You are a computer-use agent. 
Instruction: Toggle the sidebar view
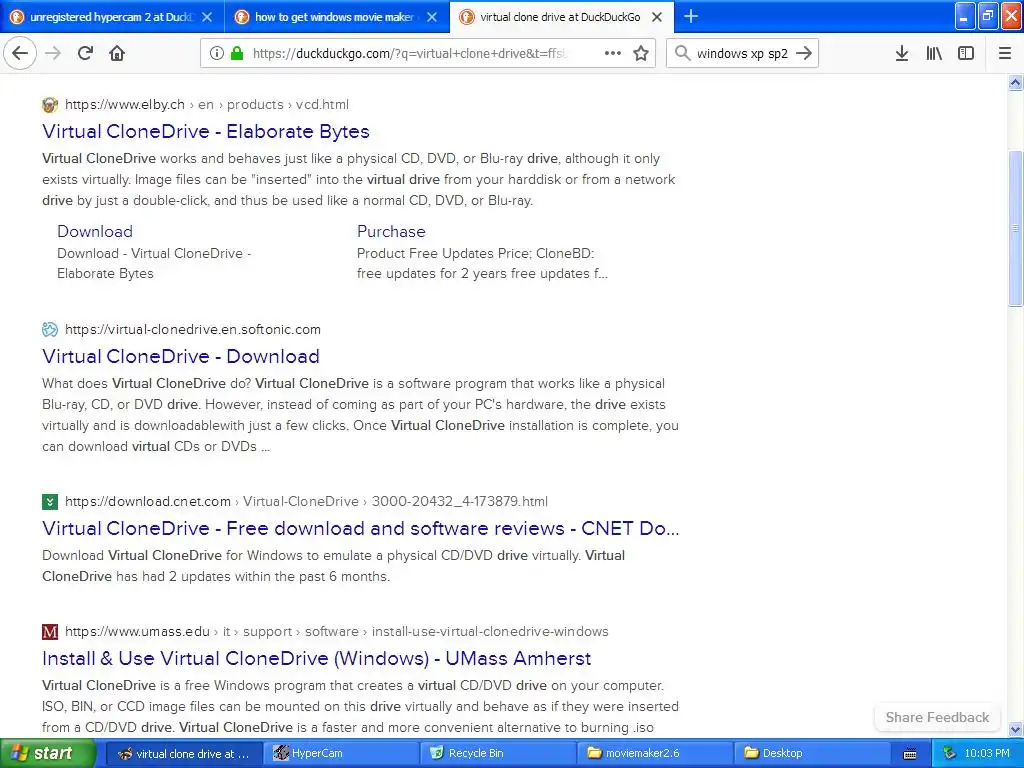[966, 53]
